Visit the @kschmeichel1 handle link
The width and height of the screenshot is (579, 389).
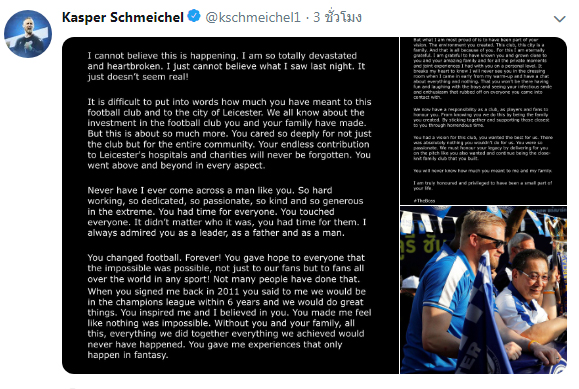coord(253,17)
